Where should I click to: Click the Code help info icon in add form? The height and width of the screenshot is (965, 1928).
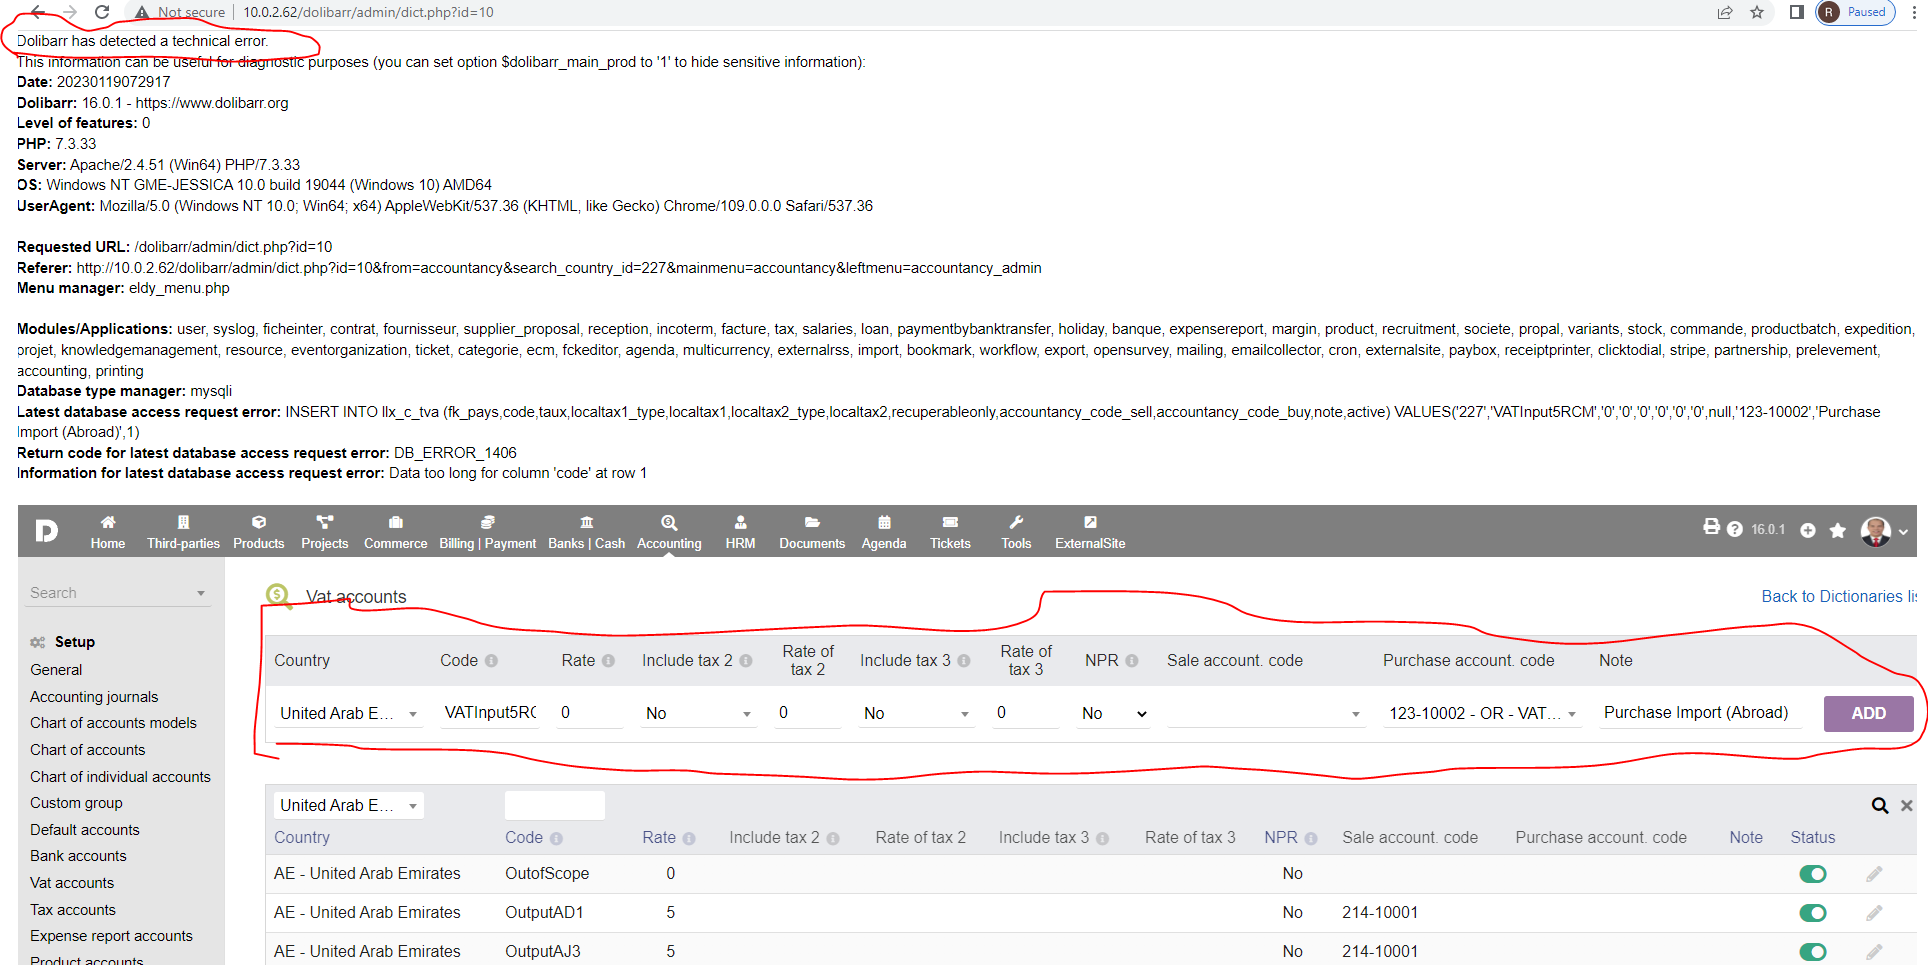(x=491, y=661)
